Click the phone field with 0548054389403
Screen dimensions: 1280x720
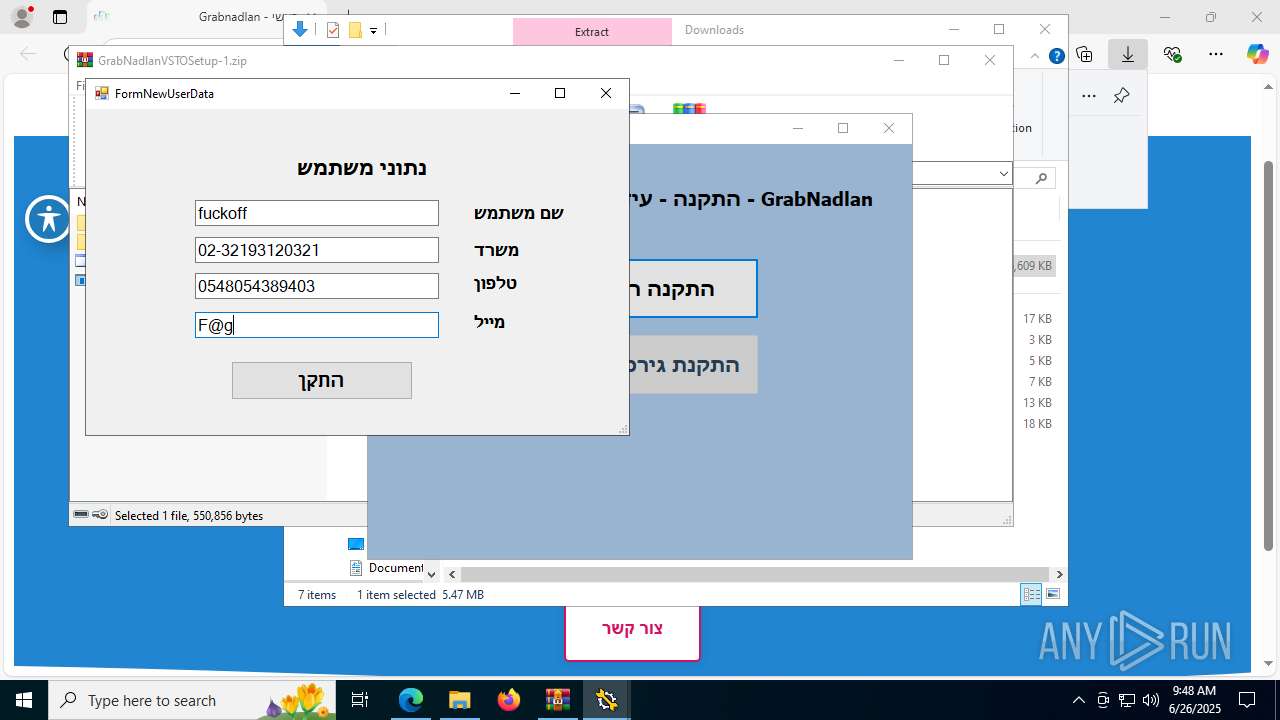pyautogui.click(x=317, y=286)
